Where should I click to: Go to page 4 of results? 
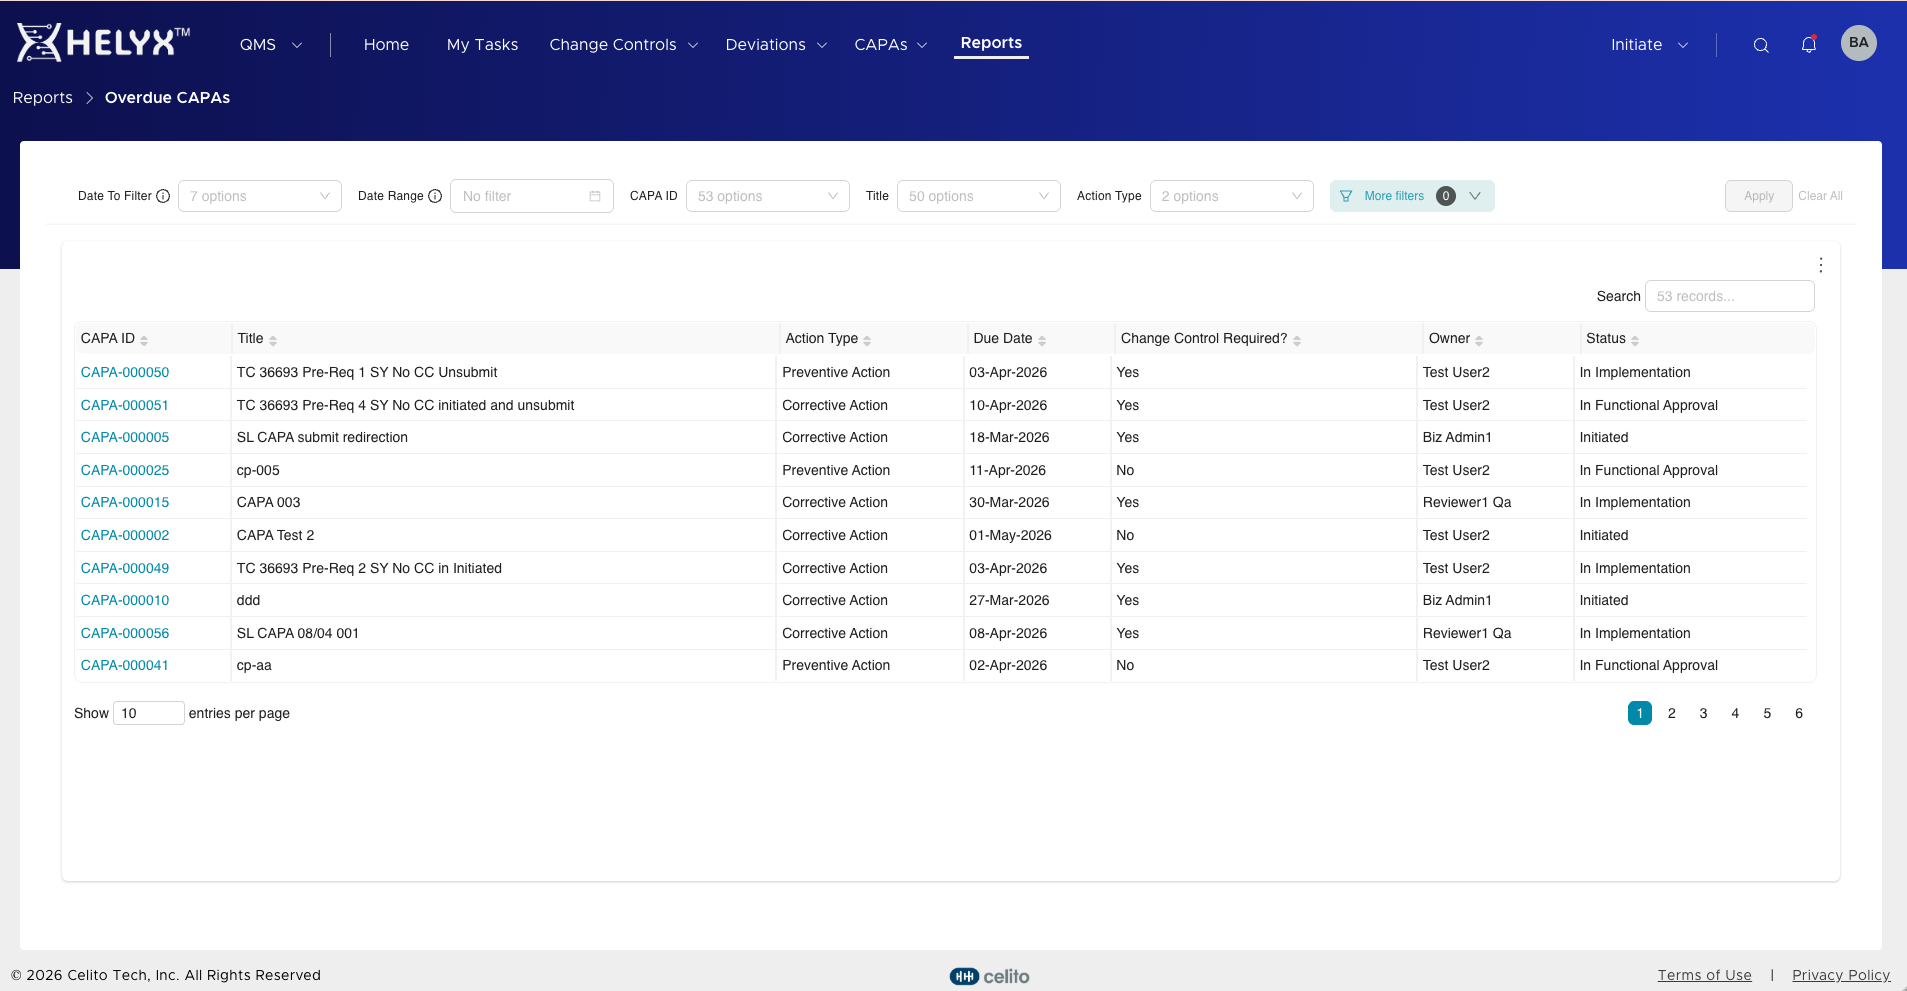[x=1735, y=713]
